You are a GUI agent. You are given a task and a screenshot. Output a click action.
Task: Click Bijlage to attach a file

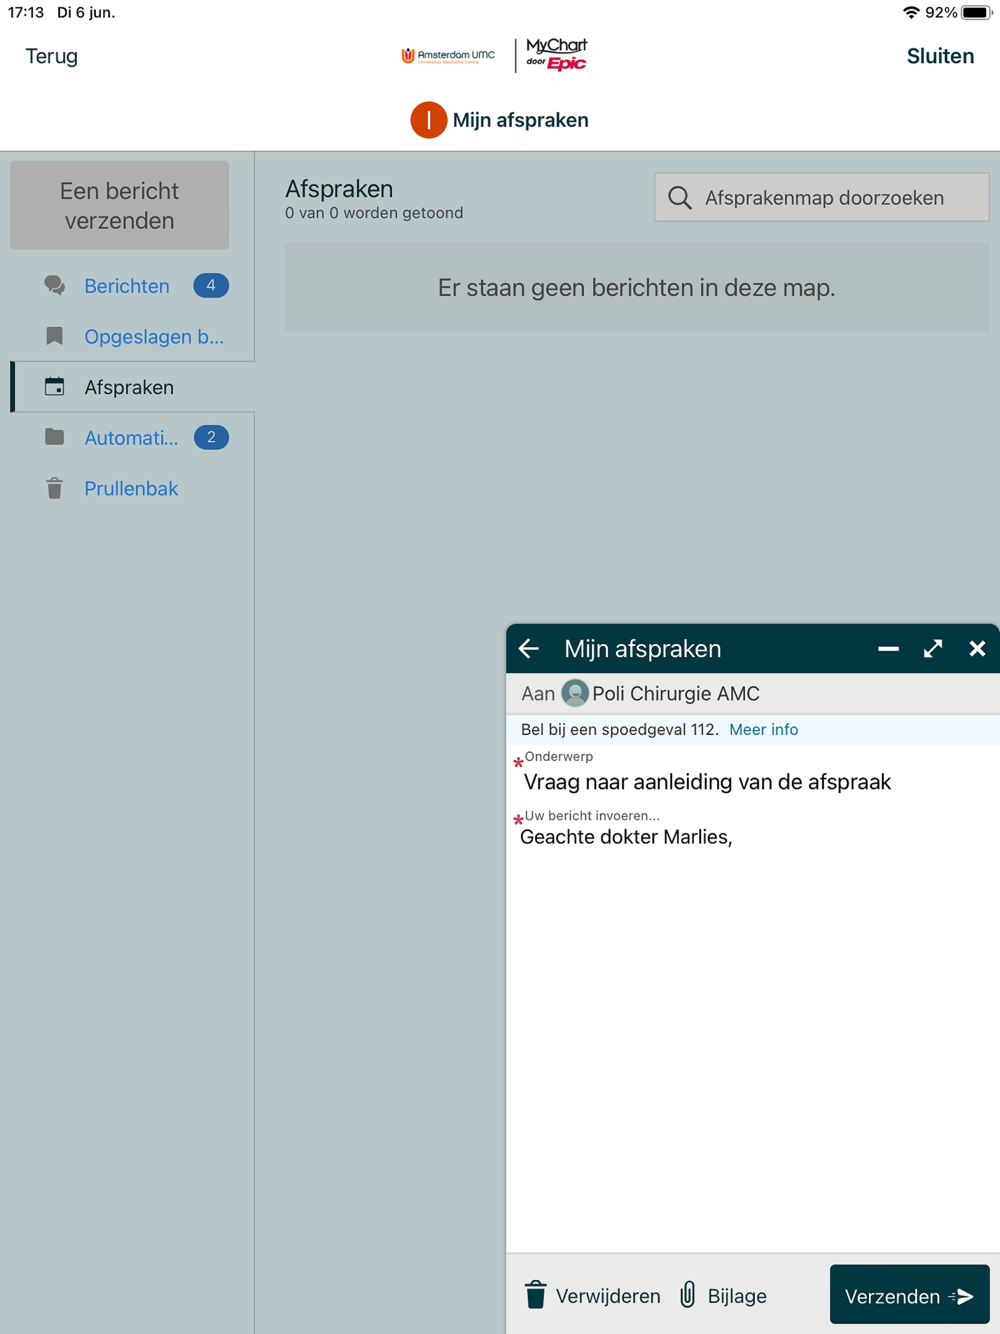coord(737,1296)
